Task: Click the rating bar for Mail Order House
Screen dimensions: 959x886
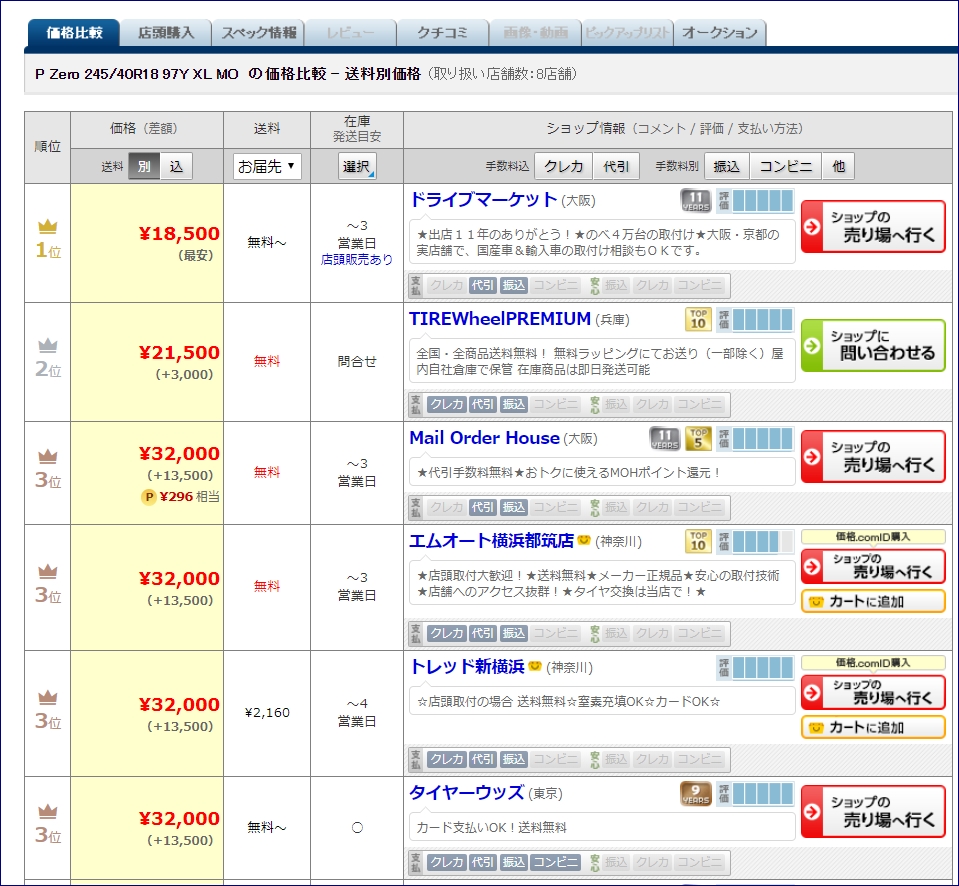Action: click(x=755, y=438)
